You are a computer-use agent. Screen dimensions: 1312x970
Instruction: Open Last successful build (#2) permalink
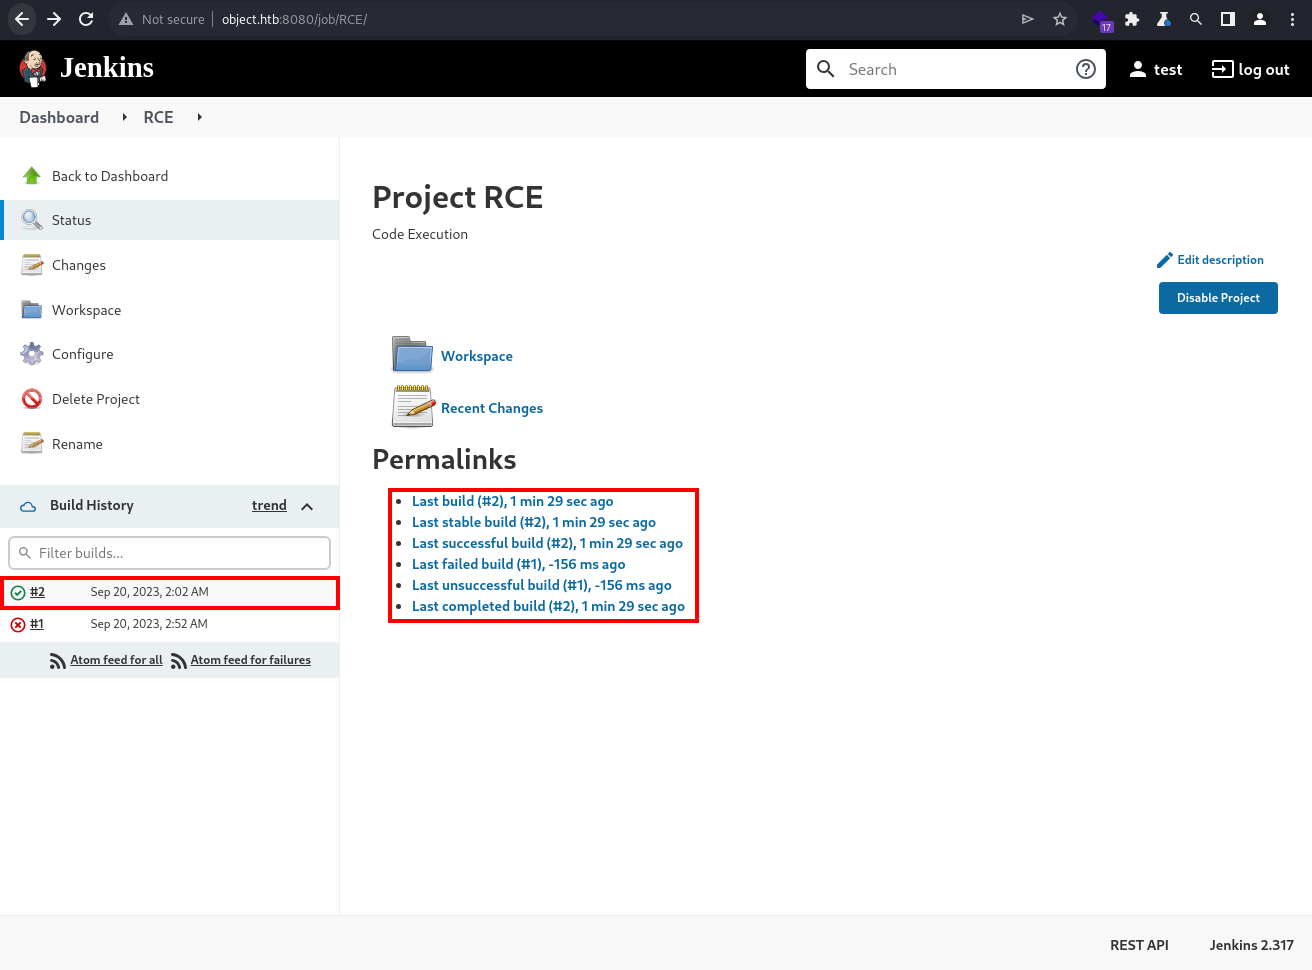[x=547, y=543]
